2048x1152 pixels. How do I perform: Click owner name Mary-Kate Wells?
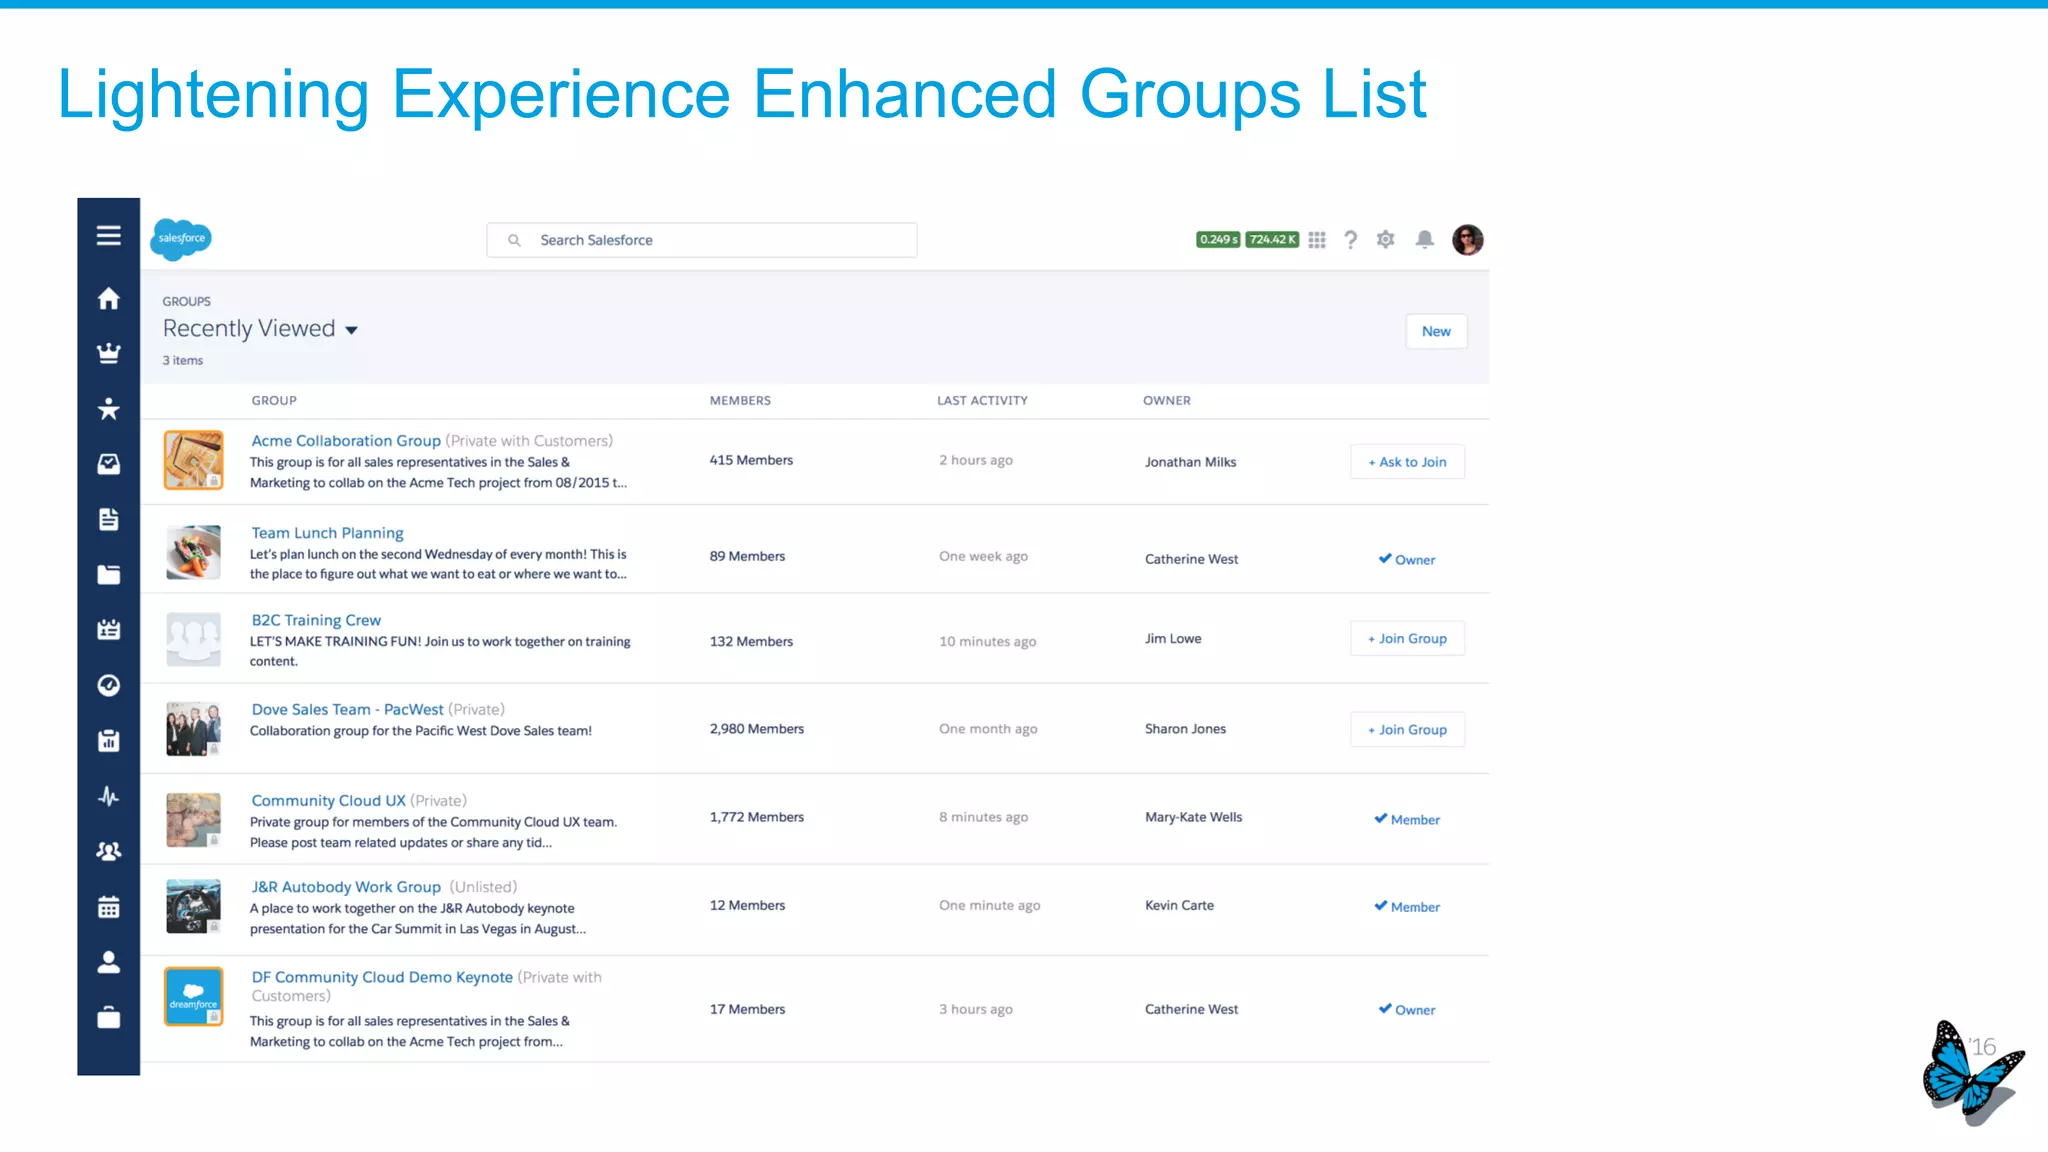point(1193,817)
